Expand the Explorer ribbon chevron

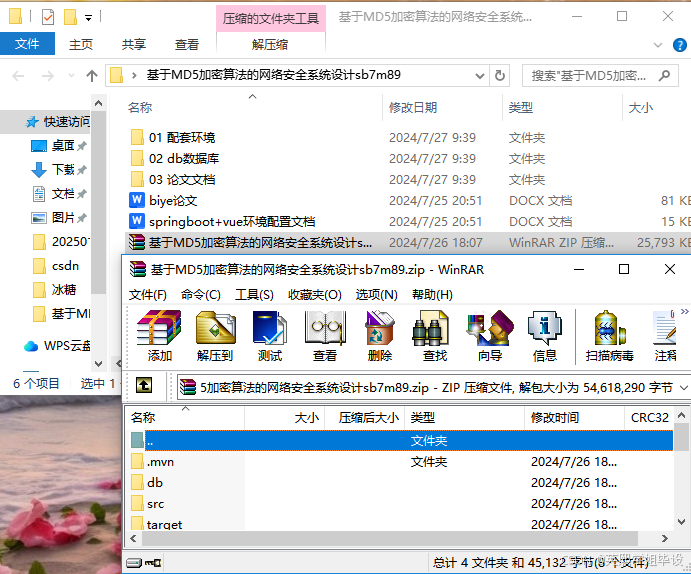658,45
